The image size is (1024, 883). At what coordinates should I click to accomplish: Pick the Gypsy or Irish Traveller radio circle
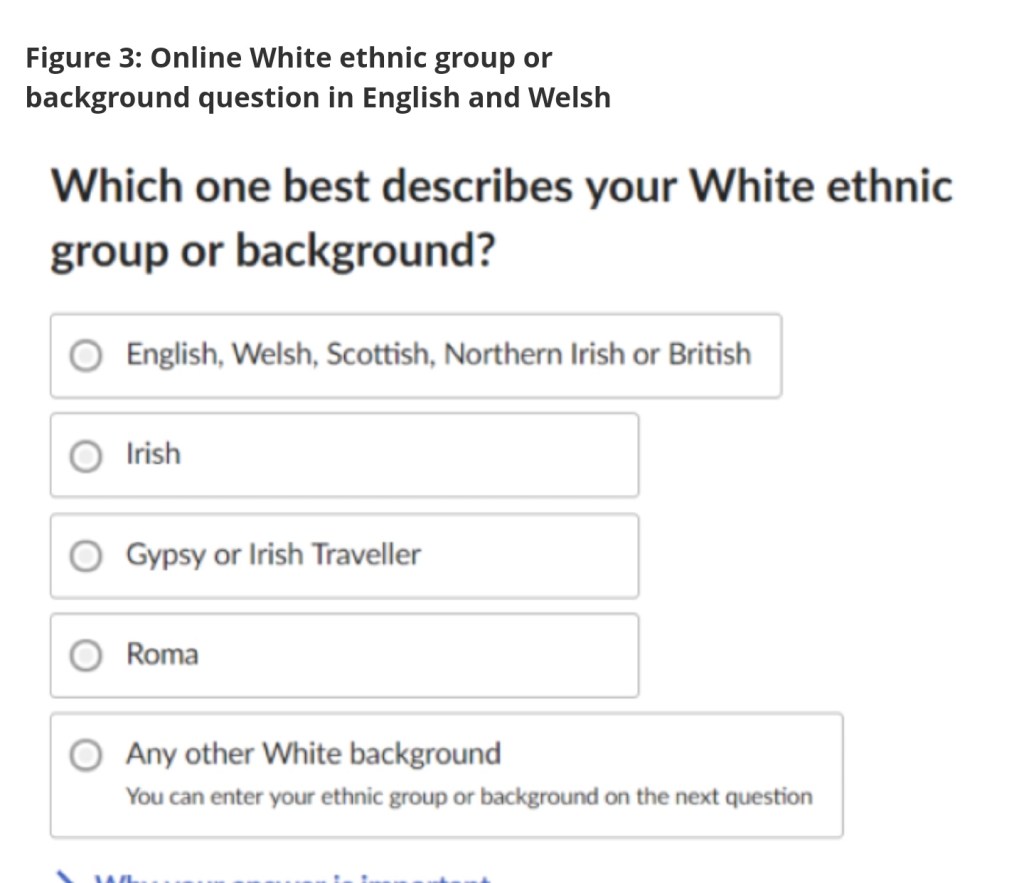click(x=87, y=556)
